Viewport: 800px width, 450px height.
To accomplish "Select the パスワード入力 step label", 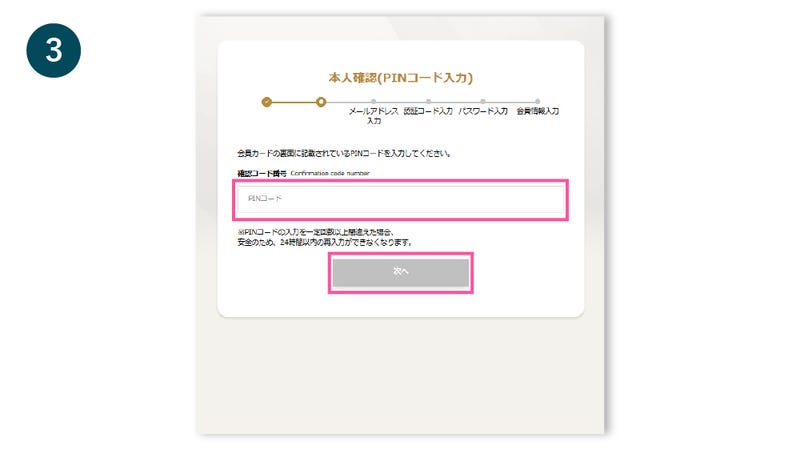I will click(x=483, y=111).
